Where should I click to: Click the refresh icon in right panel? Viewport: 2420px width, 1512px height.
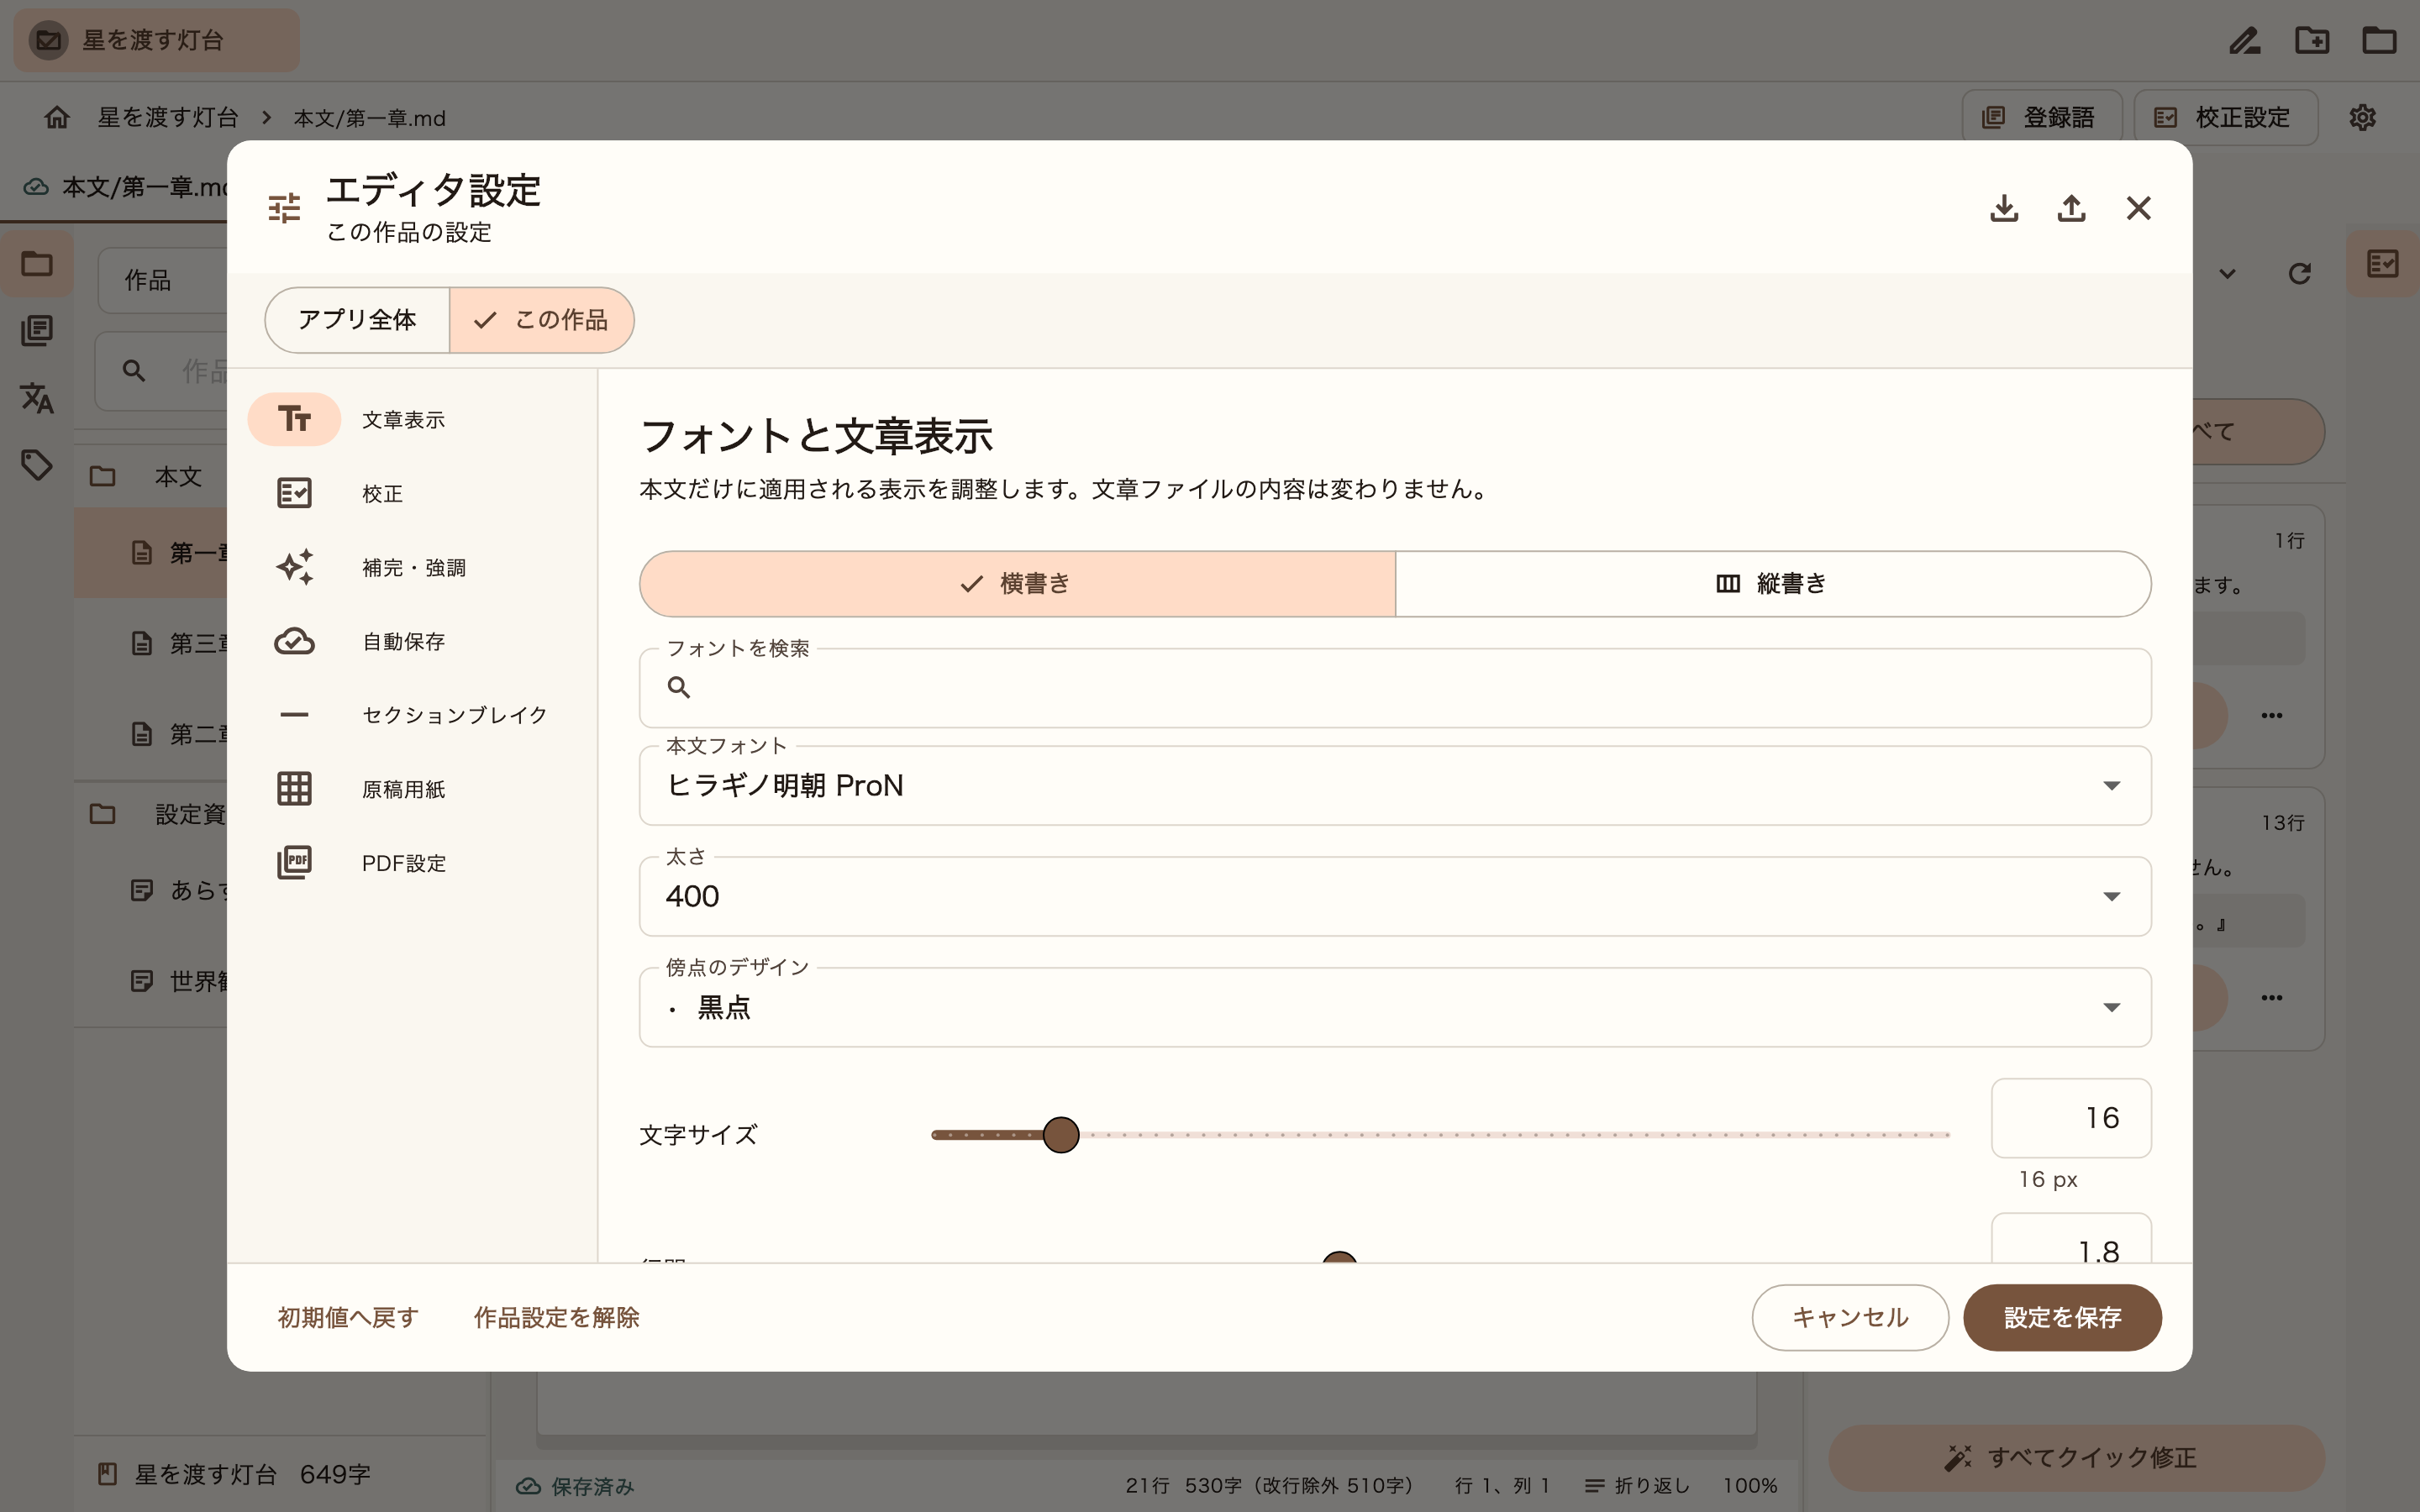pyautogui.click(x=2299, y=273)
